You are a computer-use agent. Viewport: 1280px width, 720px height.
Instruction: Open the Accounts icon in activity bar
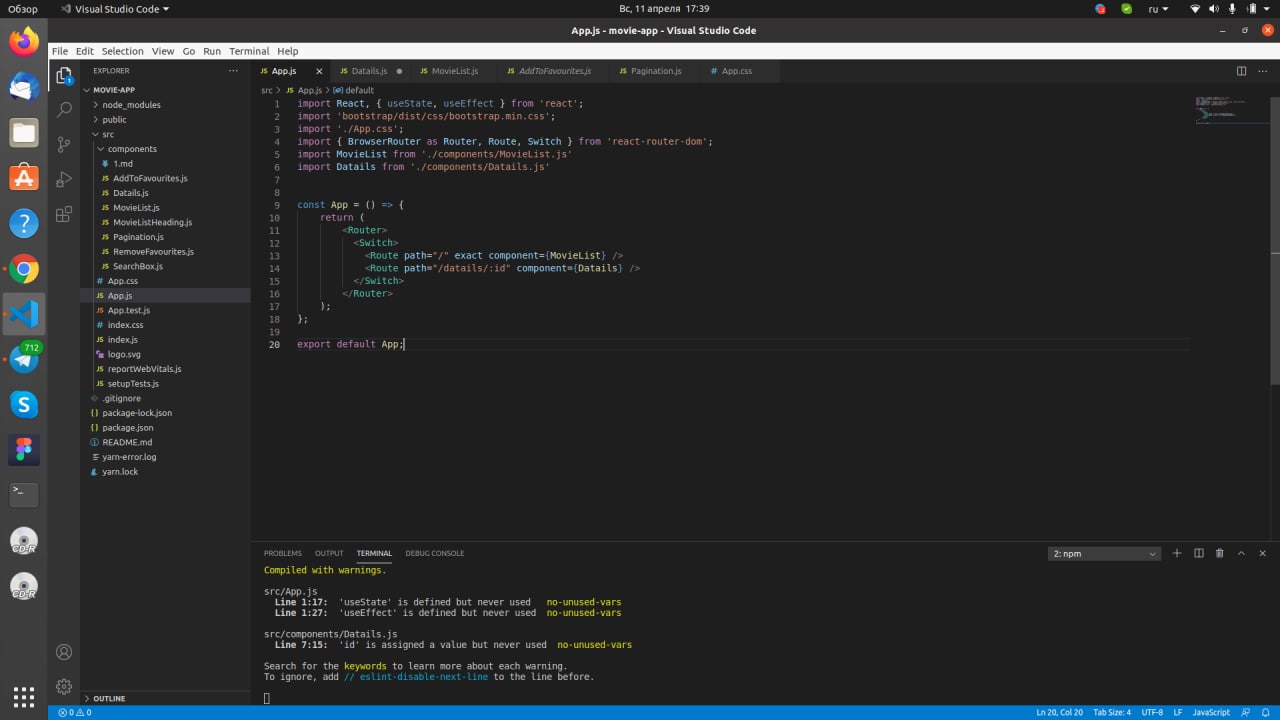coord(64,652)
